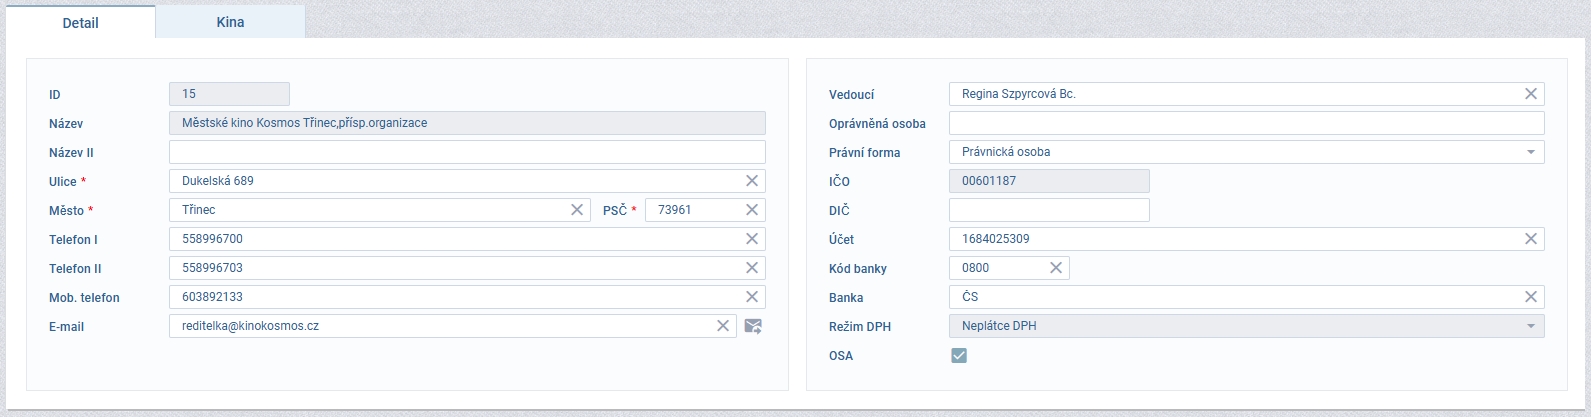
Task: Clear the Ulice field with its X icon
Action: [x=752, y=181]
